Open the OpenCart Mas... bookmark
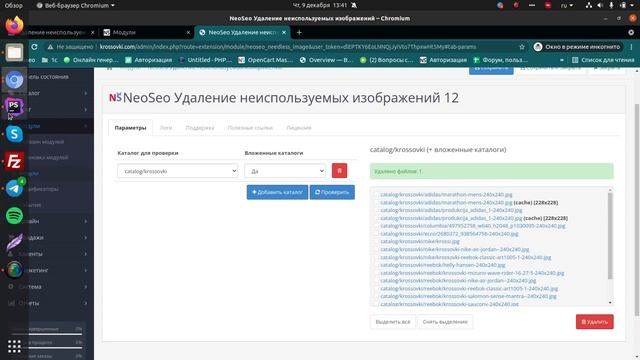The height and width of the screenshot is (360, 640). (265, 60)
